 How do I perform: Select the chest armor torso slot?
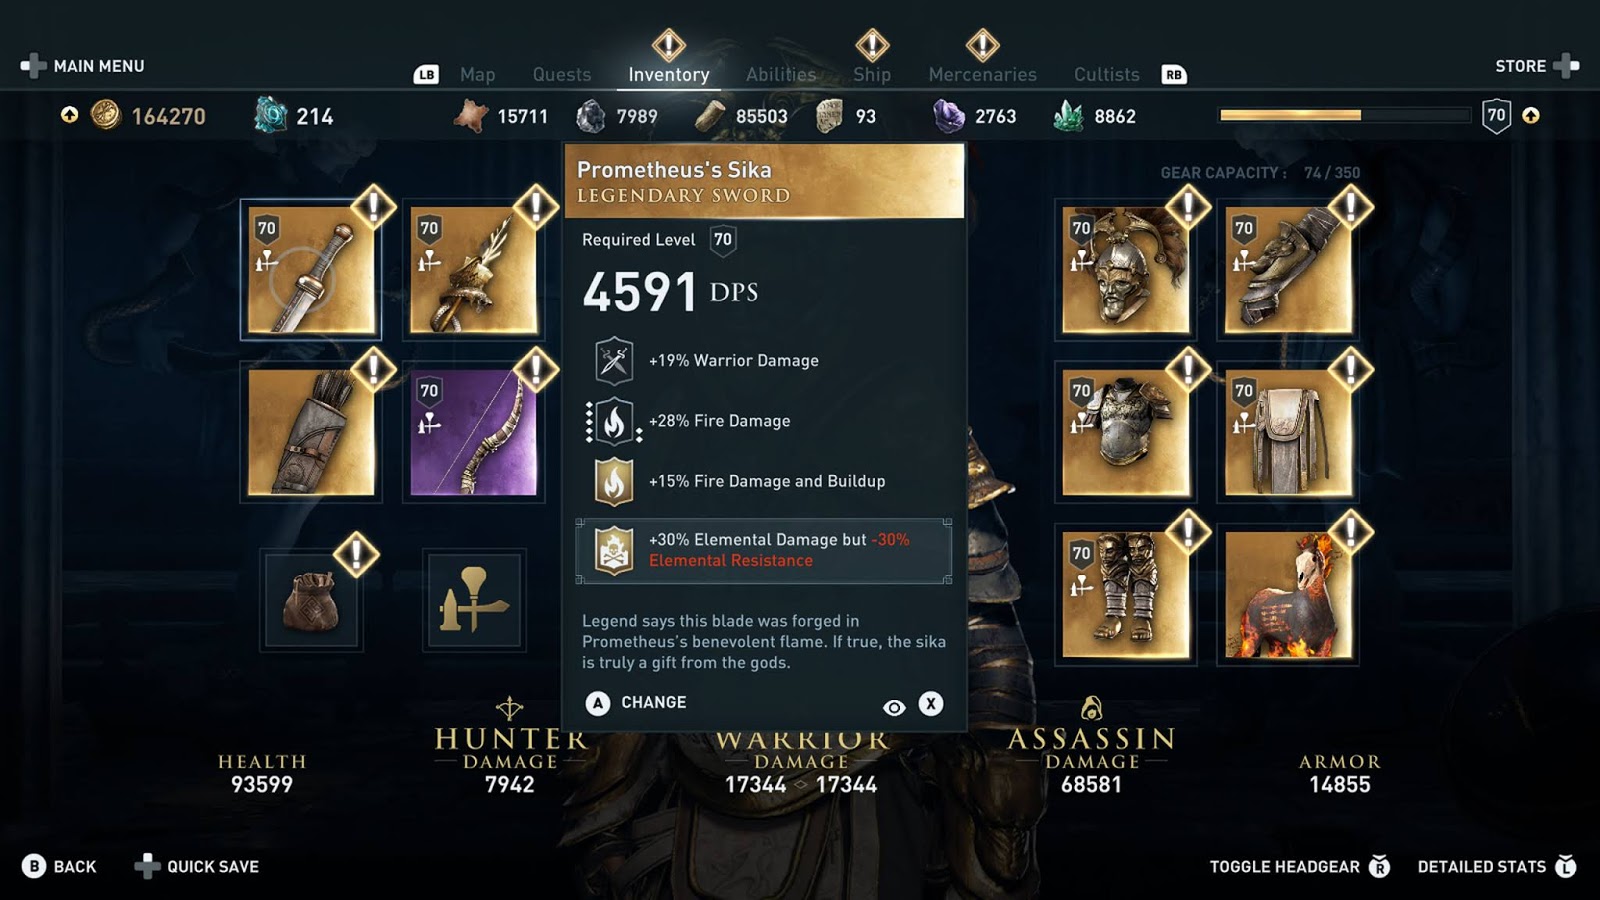pos(1125,432)
